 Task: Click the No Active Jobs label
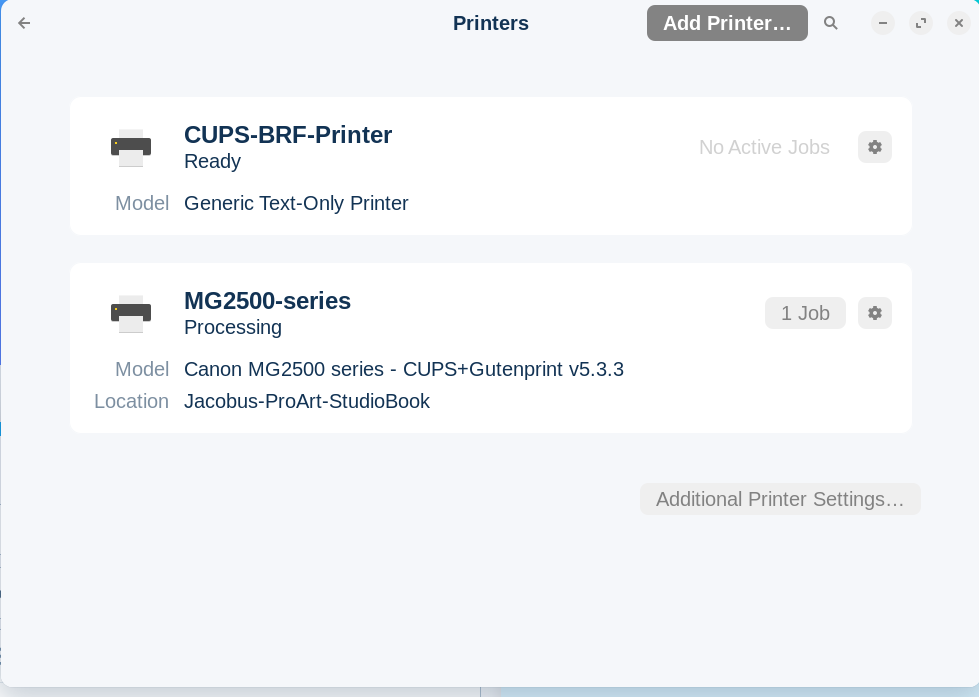pyautogui.click(x=764, y=147)
